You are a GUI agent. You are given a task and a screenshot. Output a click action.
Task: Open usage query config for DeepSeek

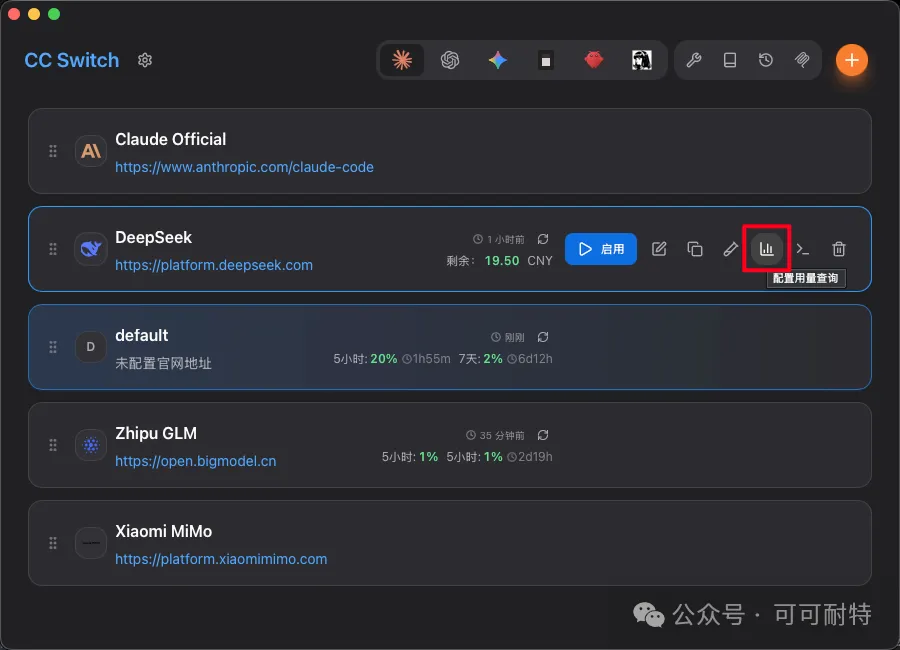767,249
